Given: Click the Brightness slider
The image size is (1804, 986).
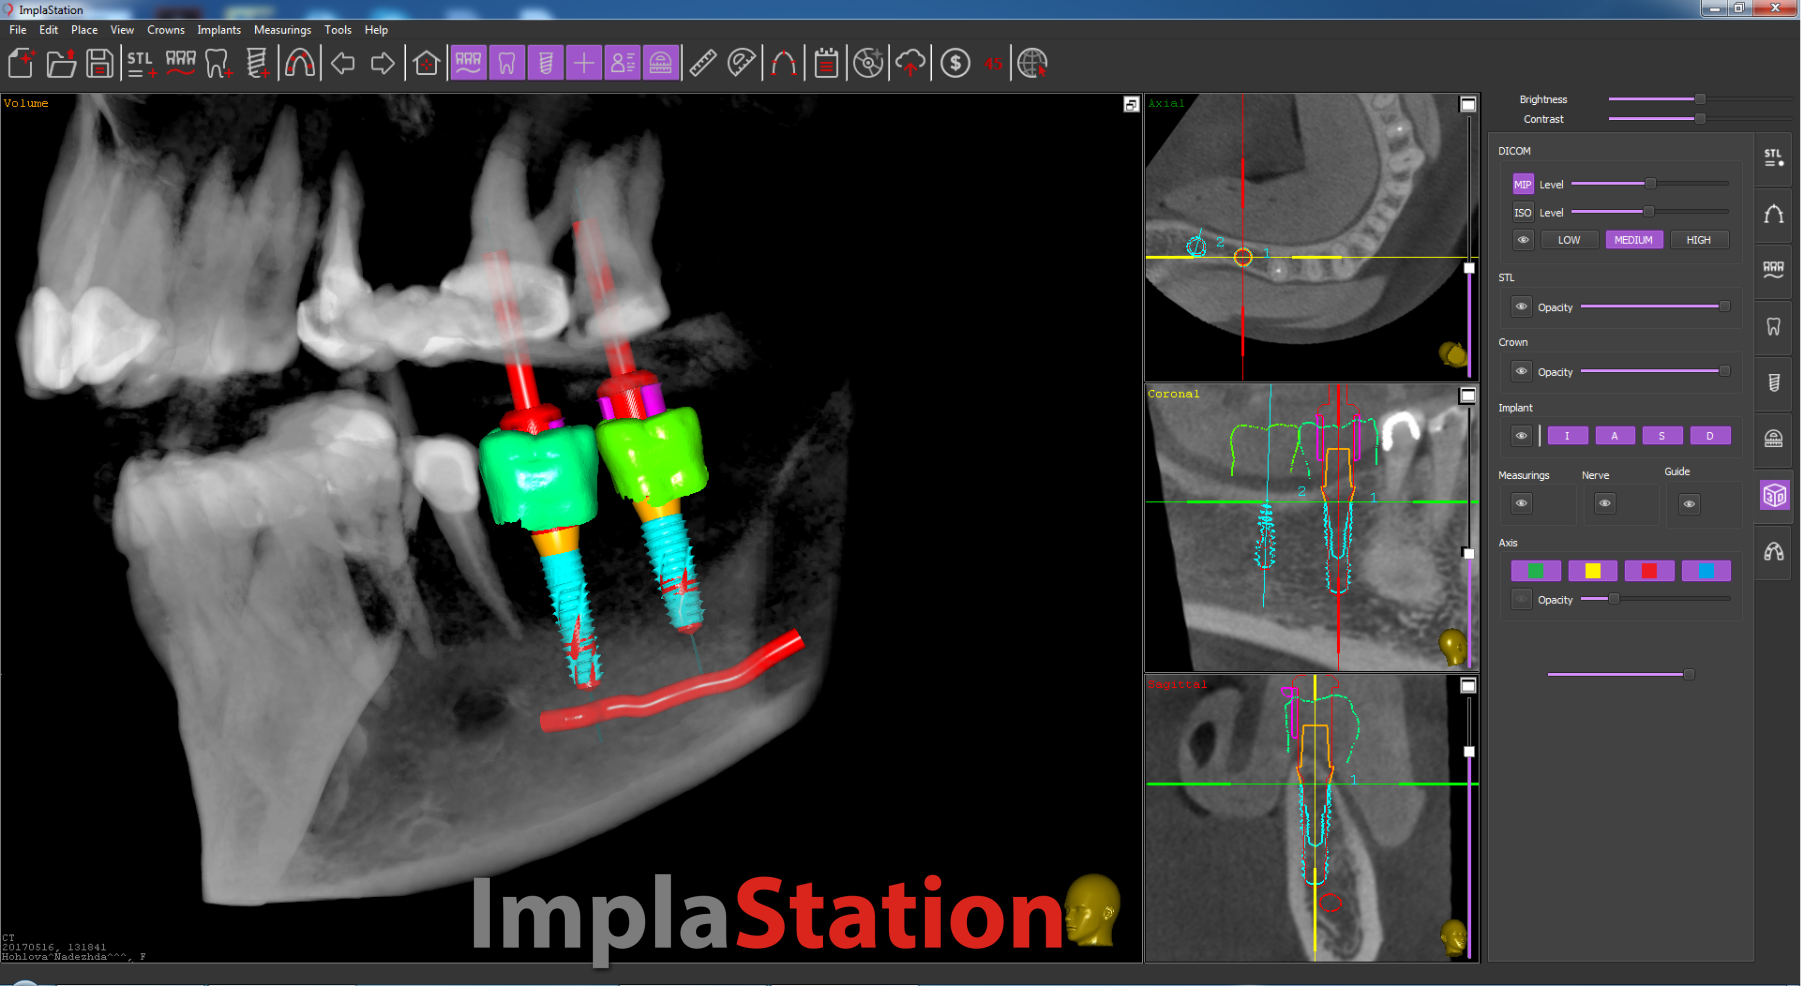Looking at the screenshot, I should click(x=1700, y=99).
